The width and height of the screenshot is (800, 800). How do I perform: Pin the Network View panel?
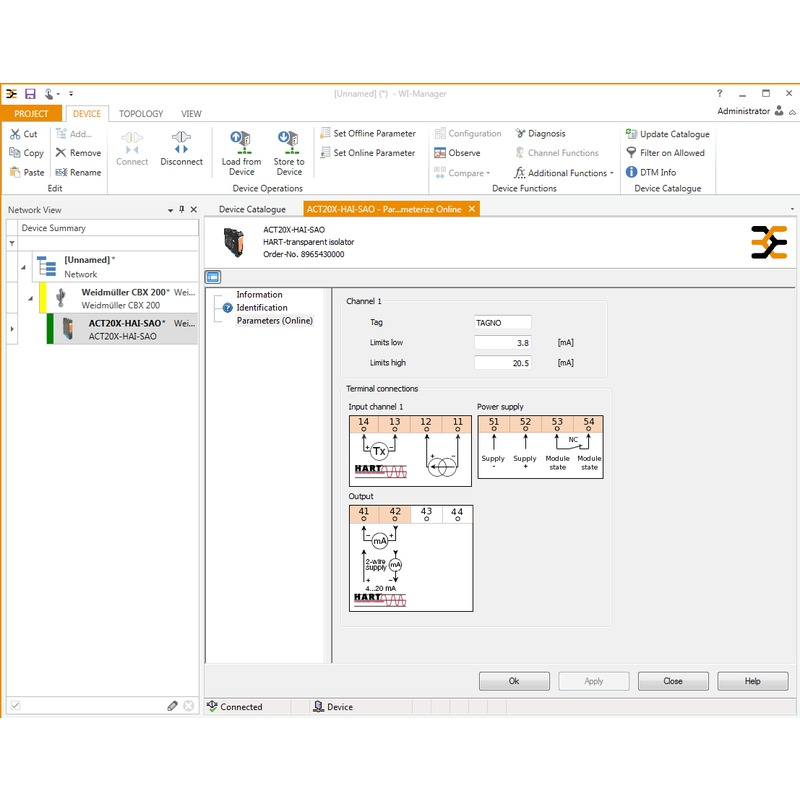tap(182, 209)
